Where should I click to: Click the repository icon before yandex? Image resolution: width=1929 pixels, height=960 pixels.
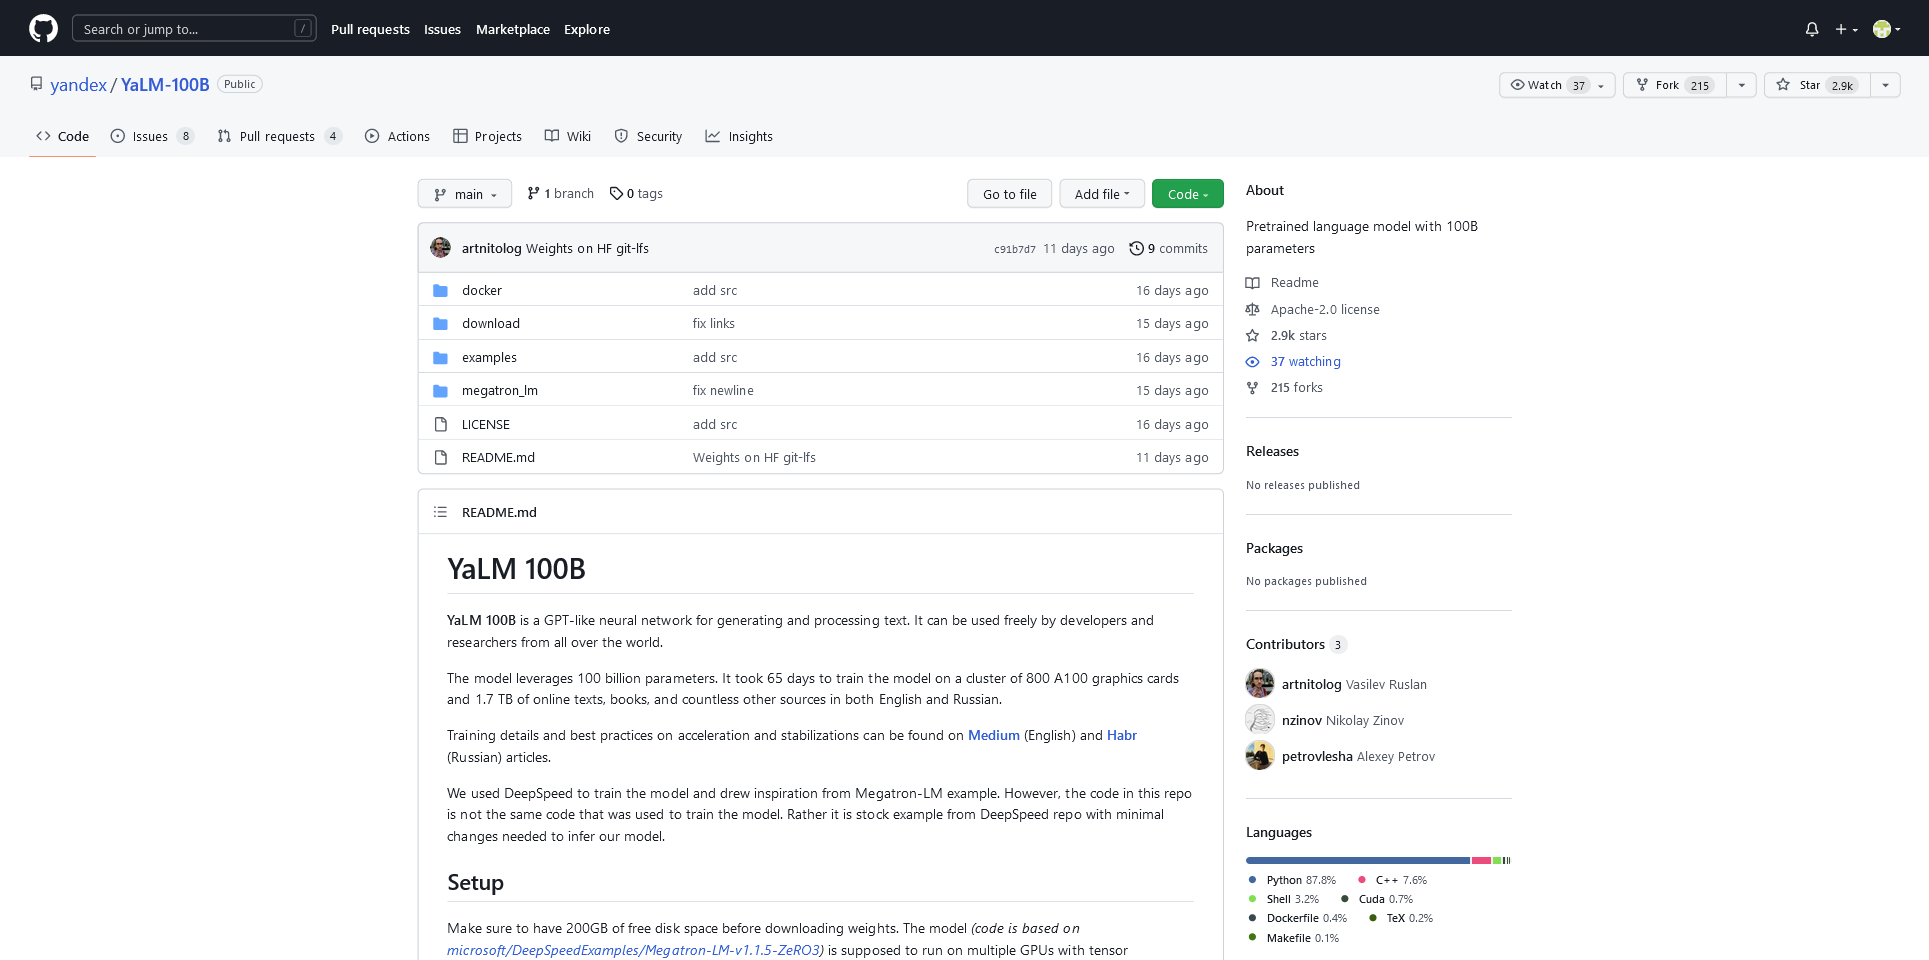[x=37, y=84]
